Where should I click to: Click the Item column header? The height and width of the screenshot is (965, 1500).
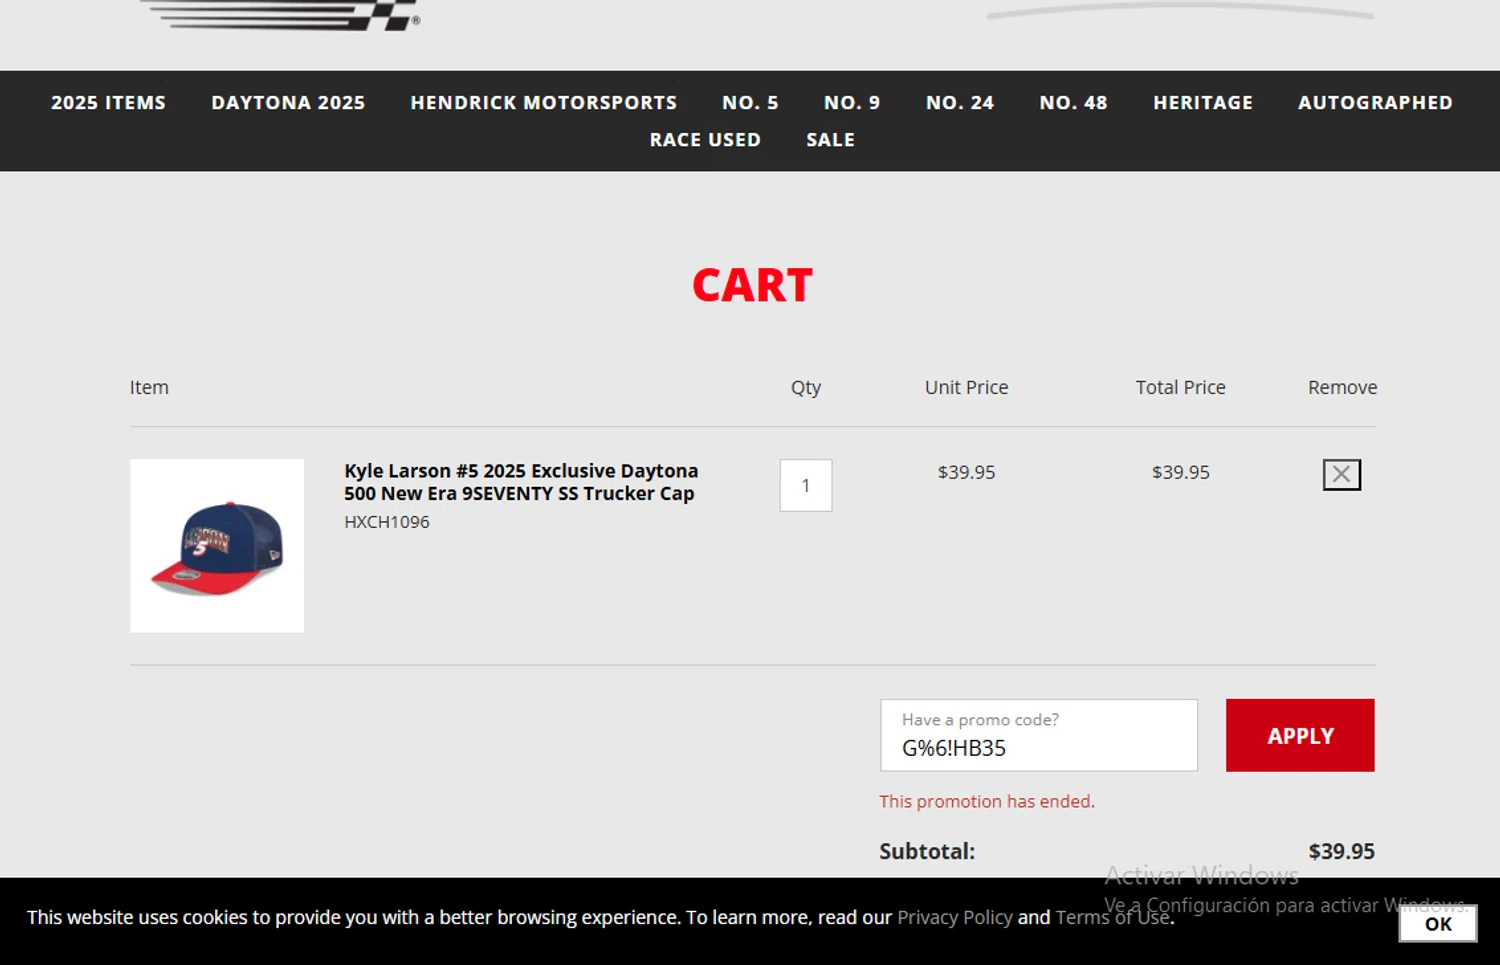pos(149,387)
